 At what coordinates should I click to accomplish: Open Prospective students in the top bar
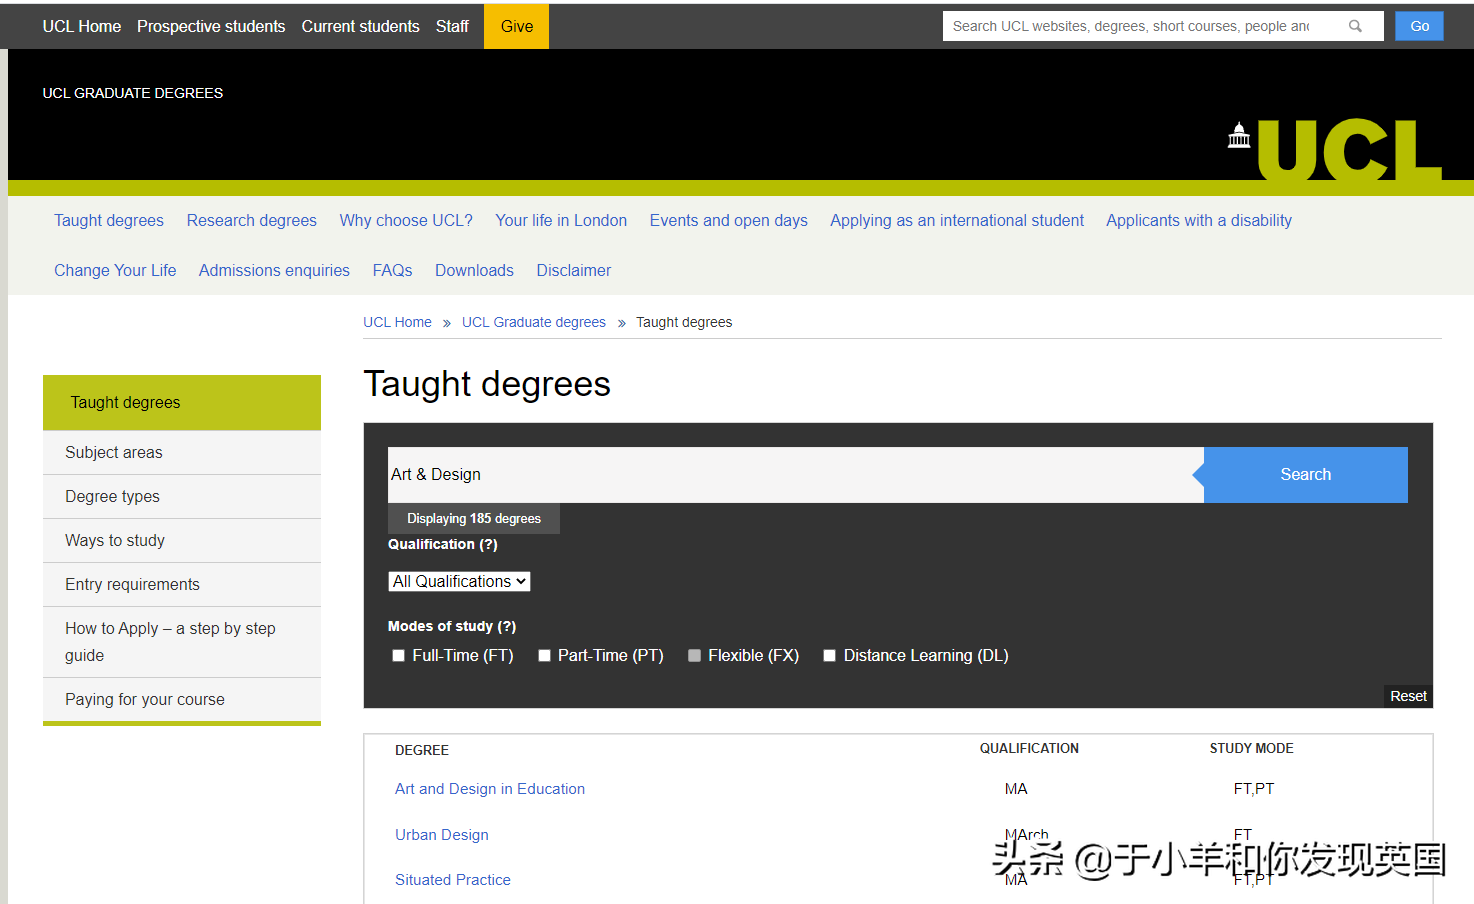211,26
